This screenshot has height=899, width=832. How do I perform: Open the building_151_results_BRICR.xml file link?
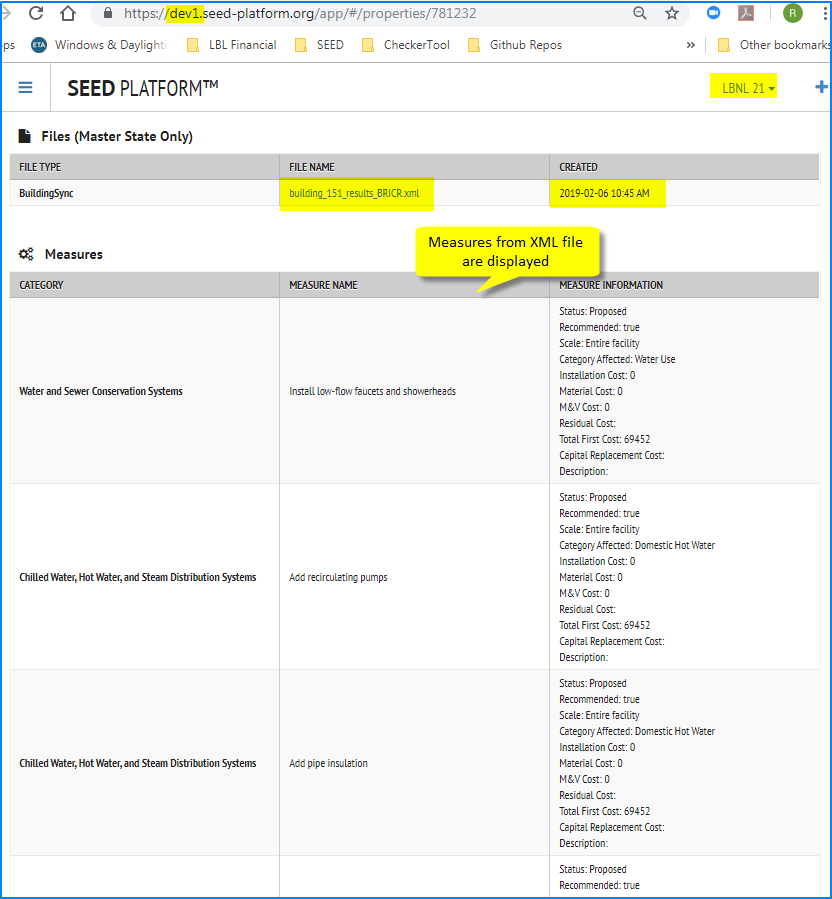click(355, 192)
